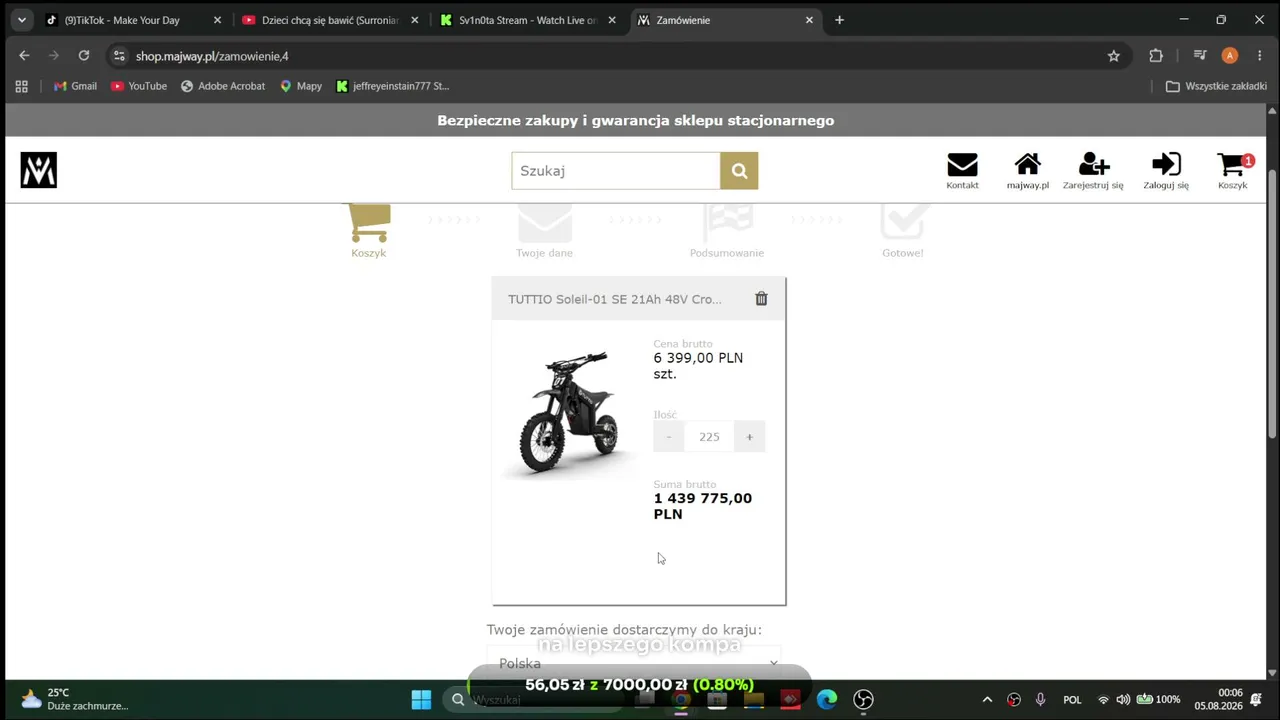View site information icon in address bar
The height and width of the screenshot is (720, 1280).
(119, 56)
